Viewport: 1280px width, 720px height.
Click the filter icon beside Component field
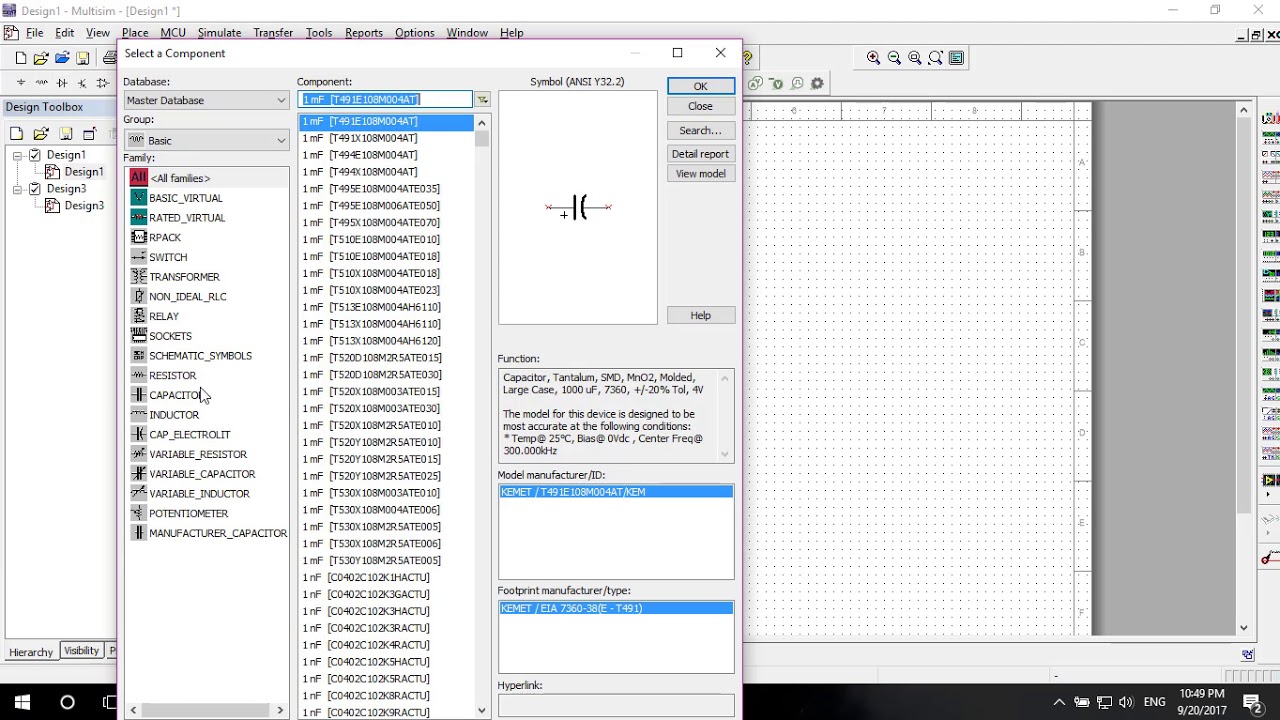tap(482, 99)
